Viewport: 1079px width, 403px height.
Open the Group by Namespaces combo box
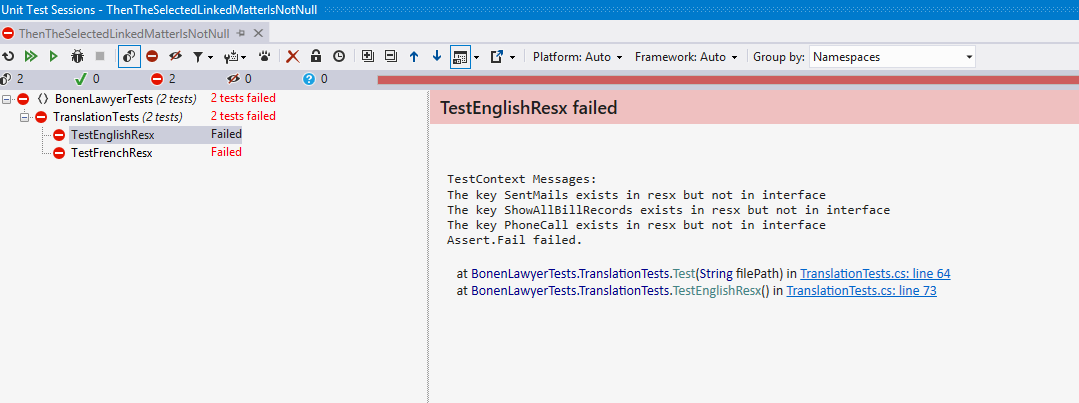(x=893, y=57)
